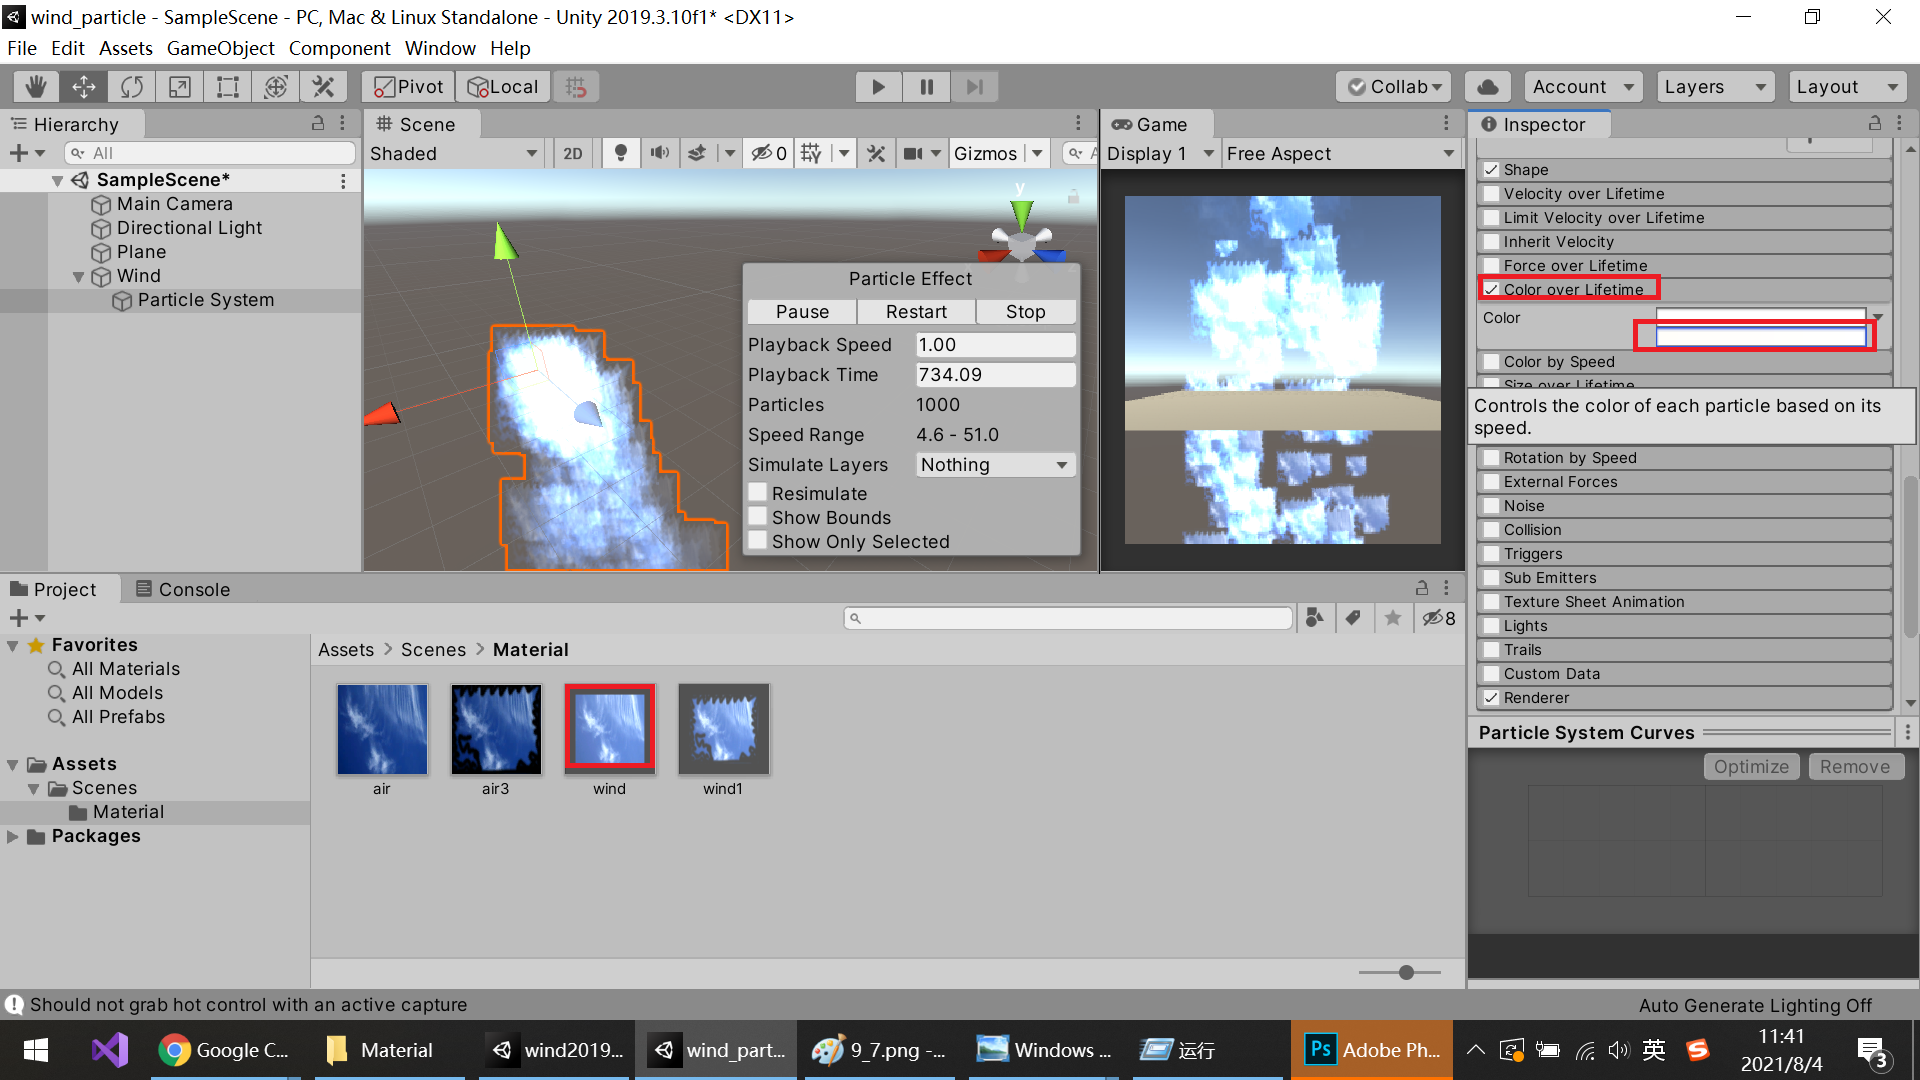
Task: Open the cloud services window
Action: (x=1487, y=86)
